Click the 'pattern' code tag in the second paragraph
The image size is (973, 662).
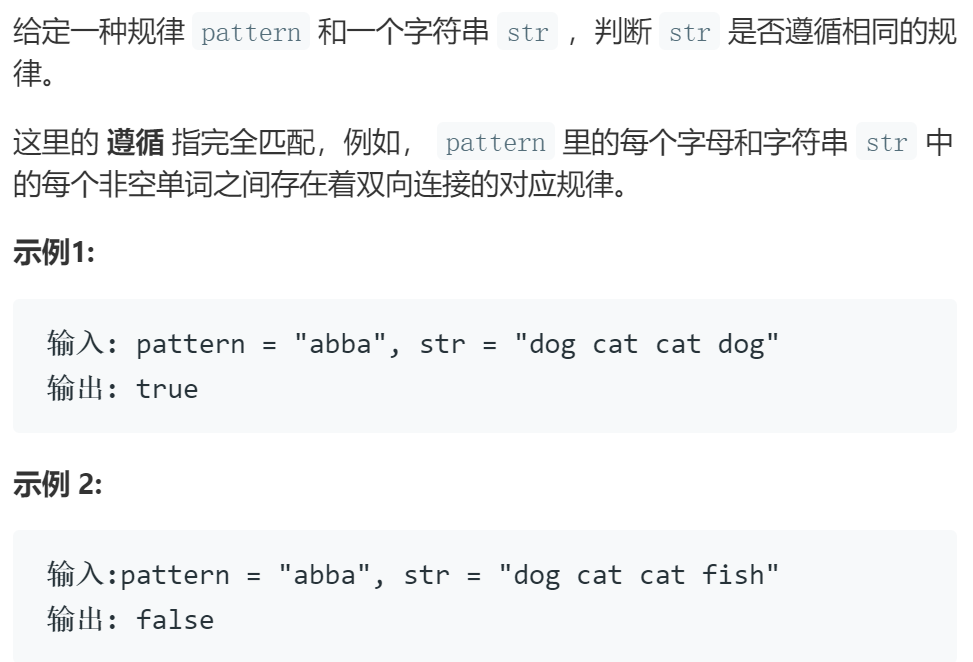495,142
